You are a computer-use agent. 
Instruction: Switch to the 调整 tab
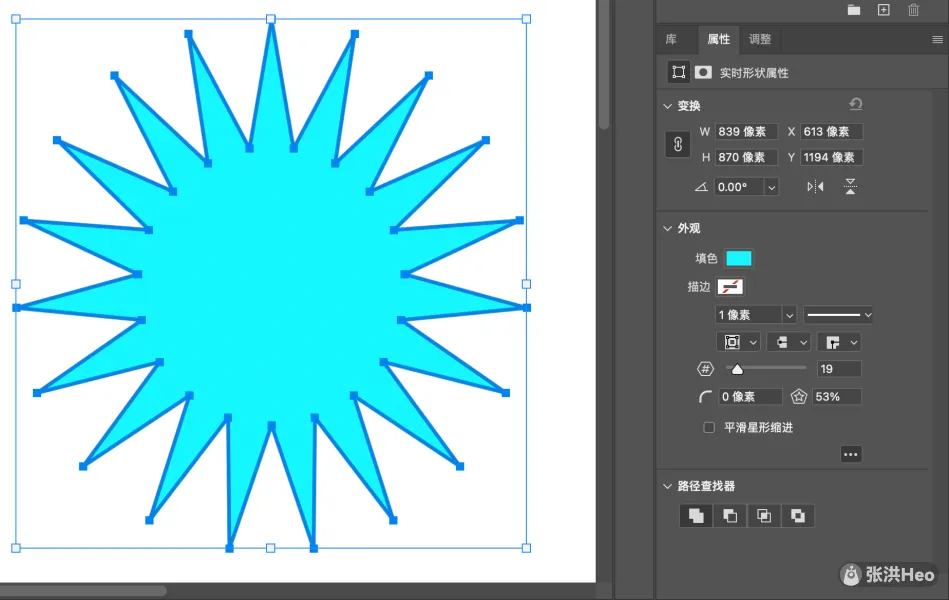pyautogui.click(x=760, y=40)
